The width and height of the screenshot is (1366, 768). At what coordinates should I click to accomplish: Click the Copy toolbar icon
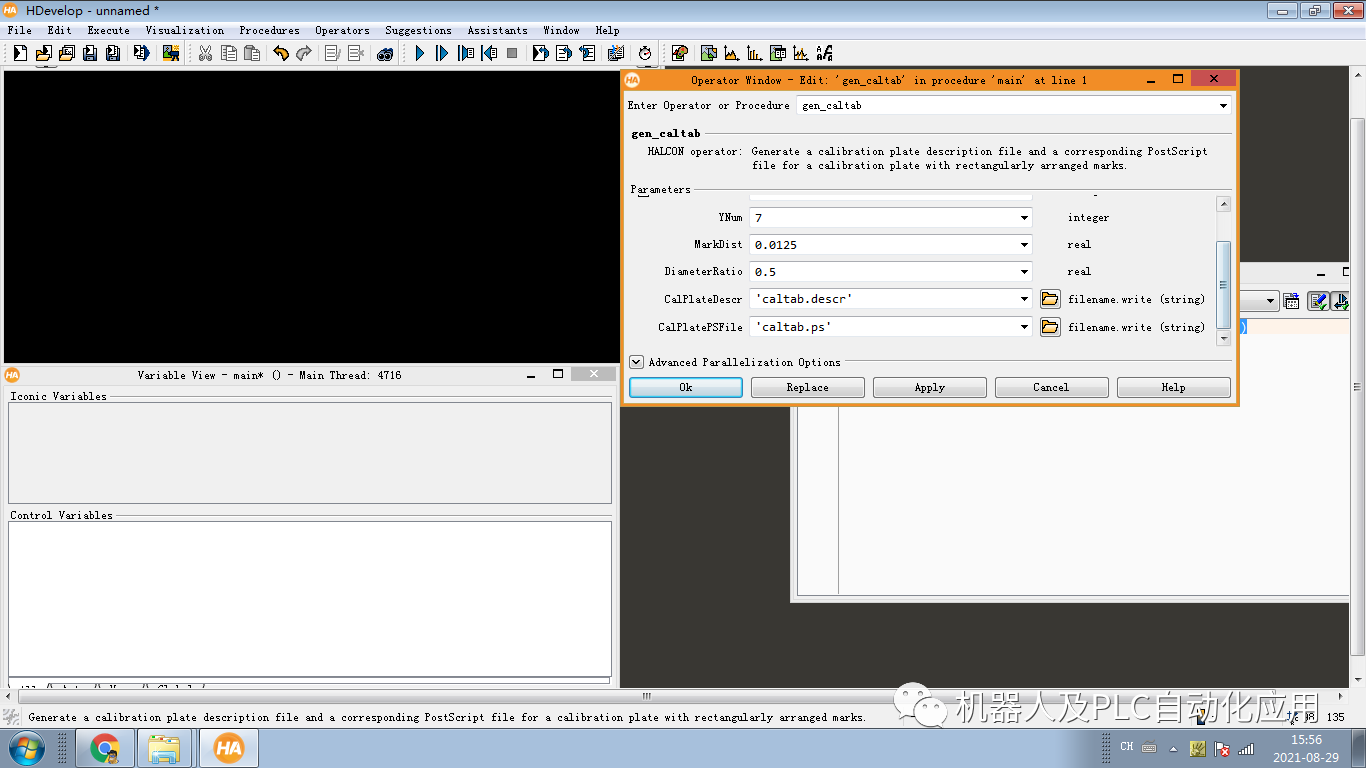pyautogui.click(x=229, y=53)
